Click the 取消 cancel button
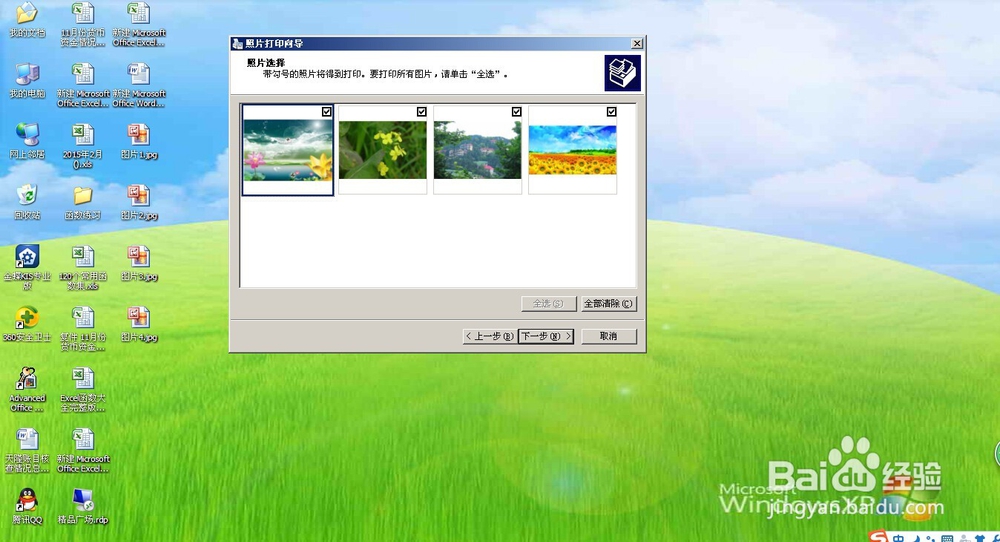This screenshot has width=1000, height=542. [608, 336]
